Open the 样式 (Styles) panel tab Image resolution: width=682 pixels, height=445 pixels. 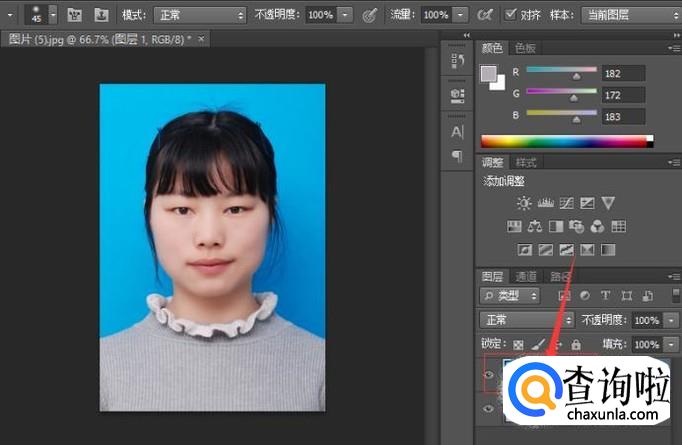pos(526,162)
